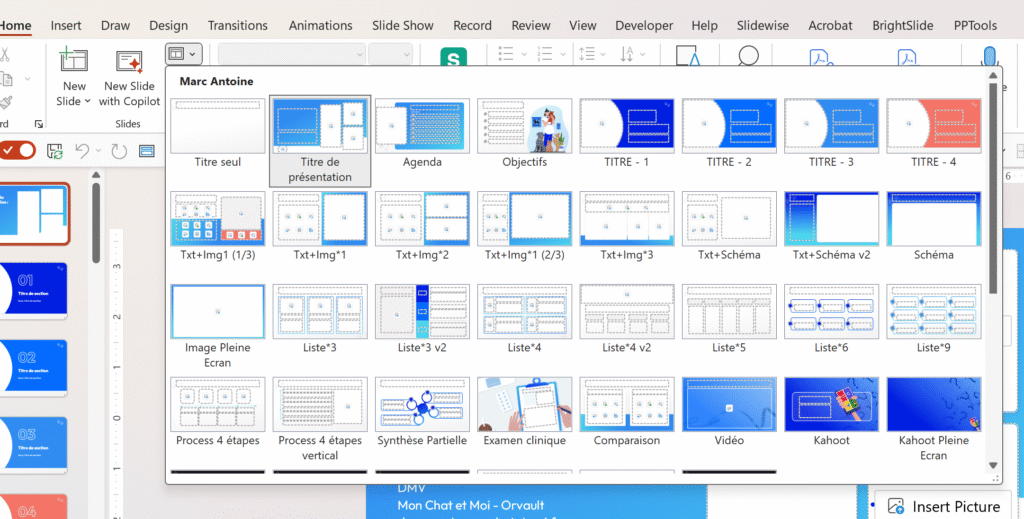
Task: Expand the New Slide dropdown arrow
Action: point(87,101)
